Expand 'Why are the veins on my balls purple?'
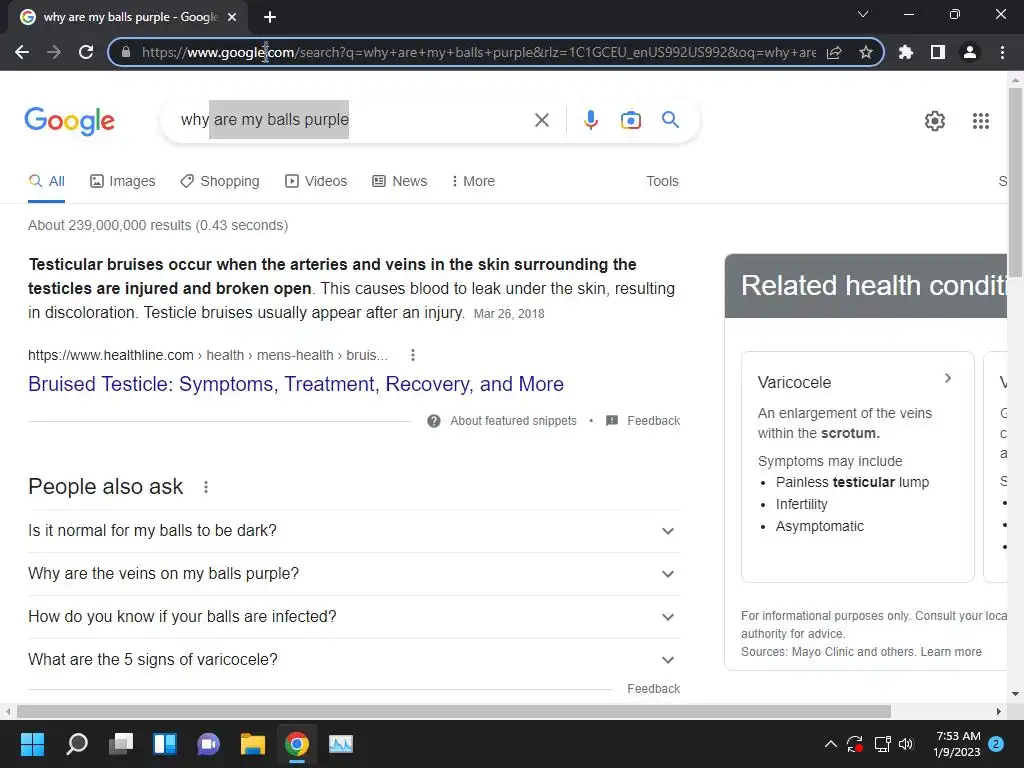 click(354, 574)
